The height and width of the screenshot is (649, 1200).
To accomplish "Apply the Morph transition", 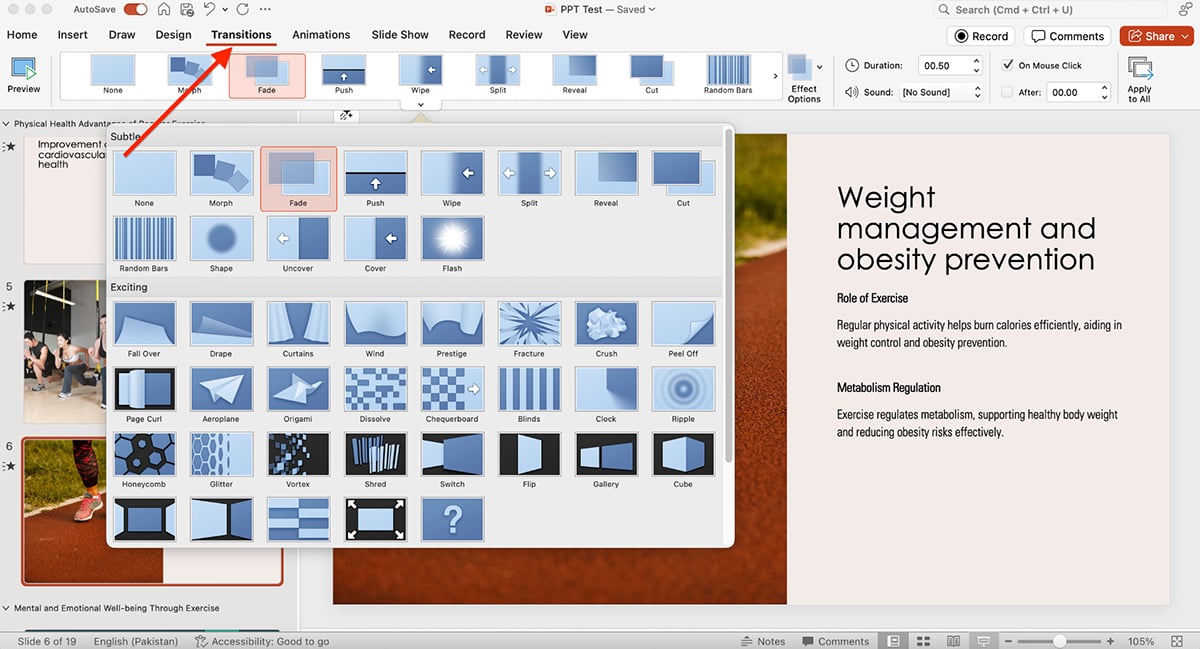I will click(221, 175).
